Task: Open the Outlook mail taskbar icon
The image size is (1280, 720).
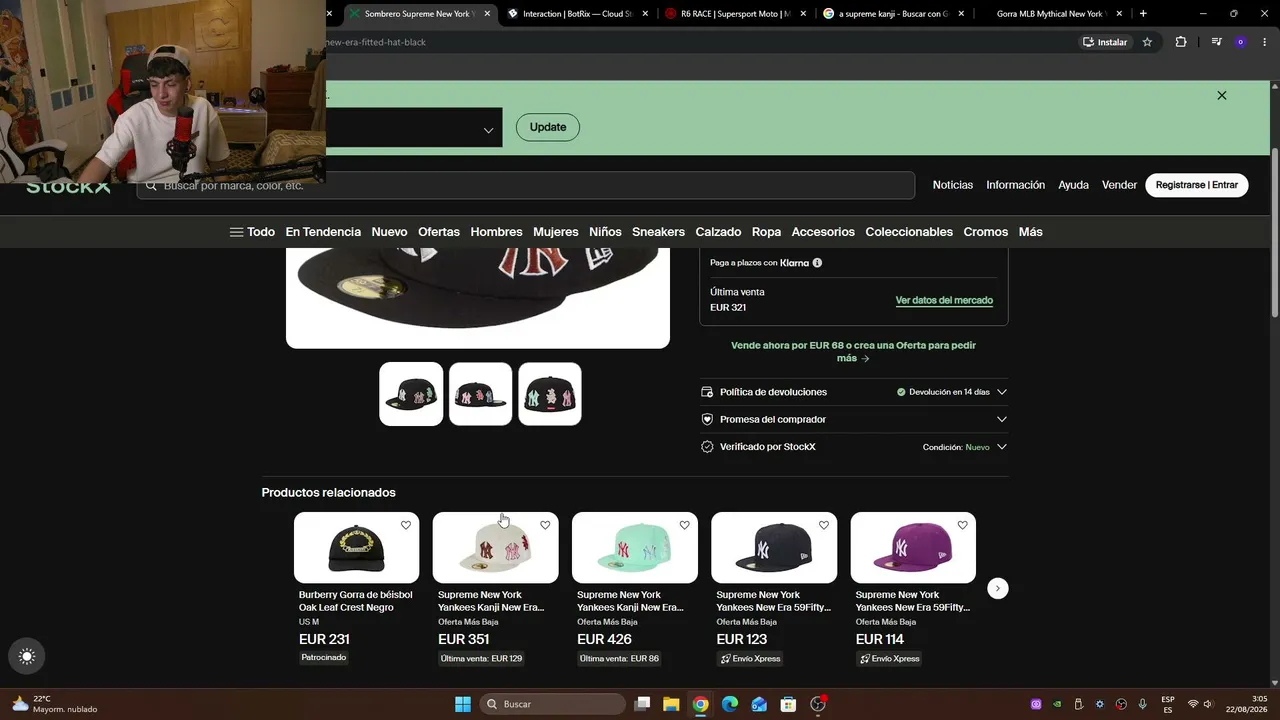Action: 759,704
